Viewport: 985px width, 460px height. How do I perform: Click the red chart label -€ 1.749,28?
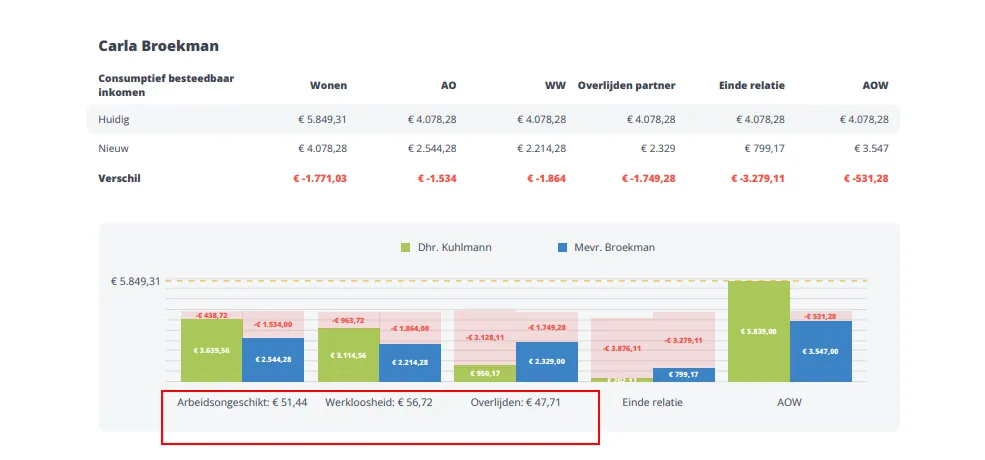(547, 327)
